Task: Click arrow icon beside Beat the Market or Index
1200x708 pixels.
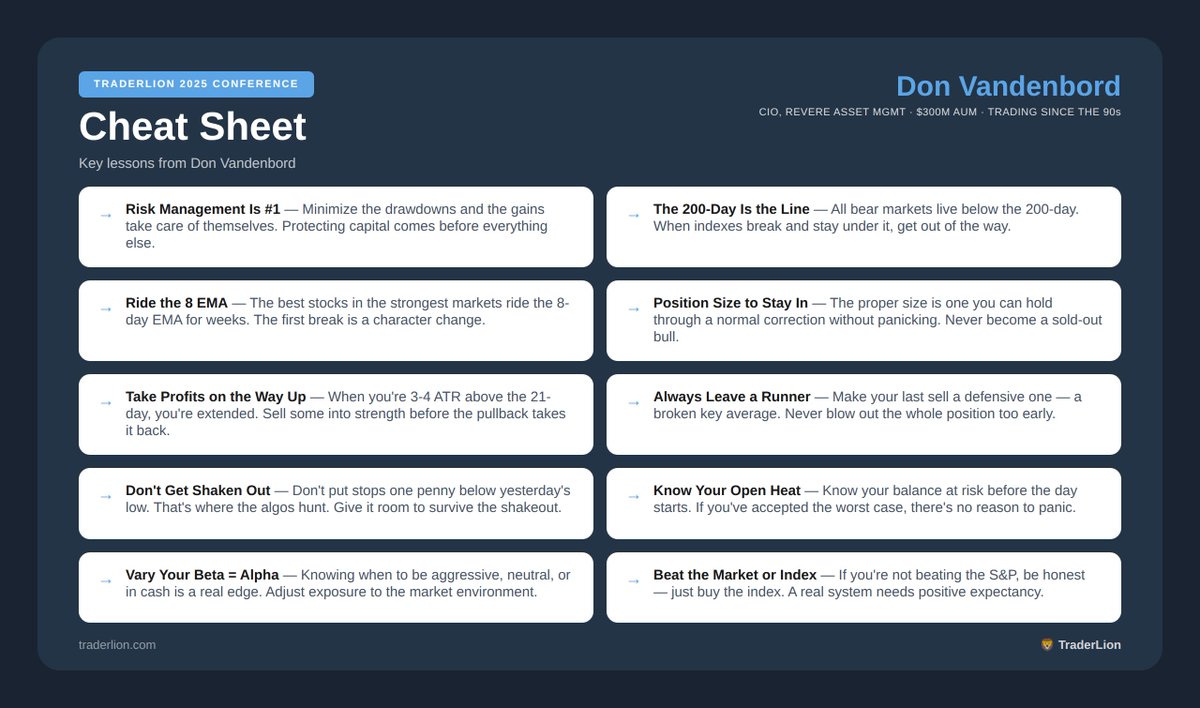Action: [633, 581]
